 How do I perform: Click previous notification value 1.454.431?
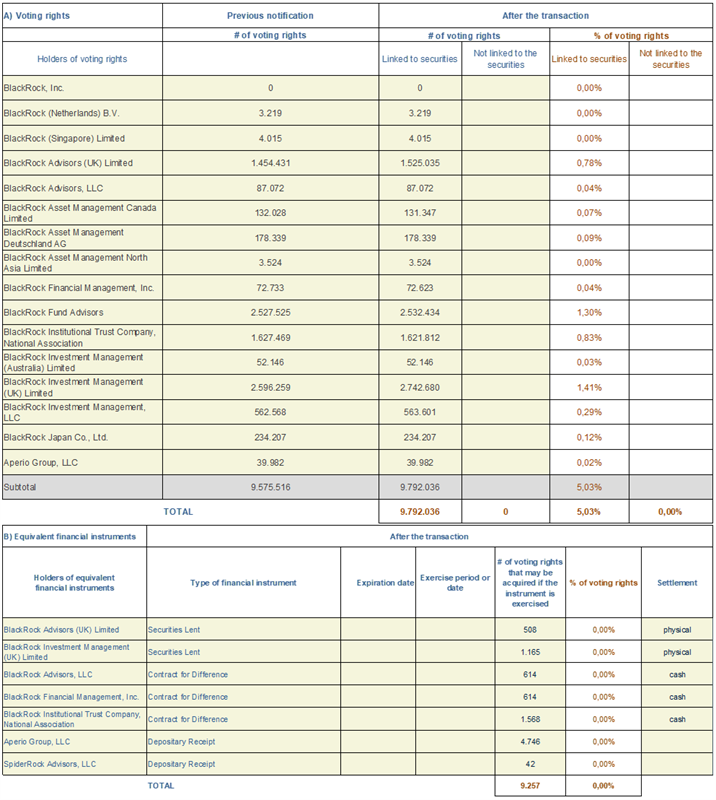click(x=270, y=163)
